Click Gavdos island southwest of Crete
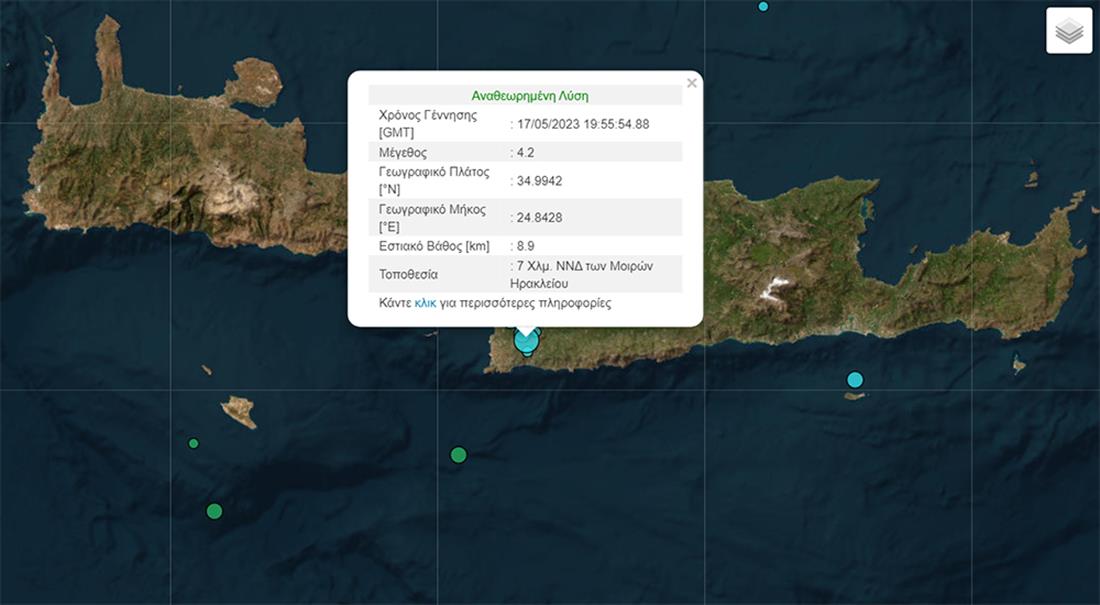 [x=238, y=410]
